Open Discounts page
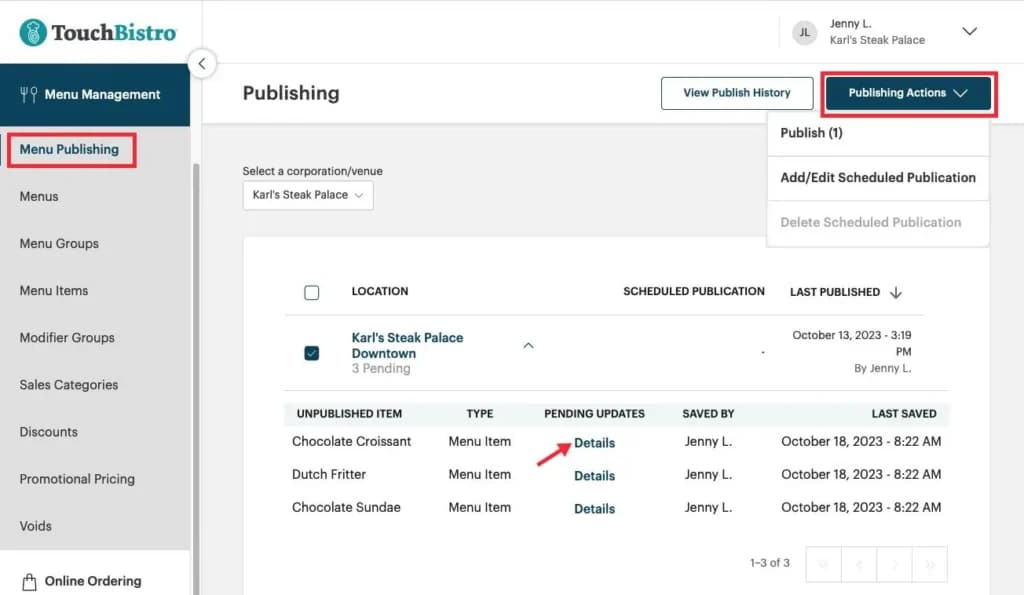The height and width of the screenshot is (595, 1024). (x=48, y=432)
